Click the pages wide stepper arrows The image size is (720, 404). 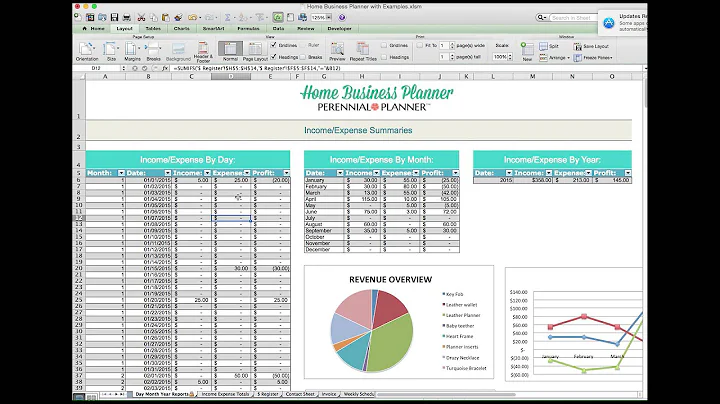[x=452, y=45]
